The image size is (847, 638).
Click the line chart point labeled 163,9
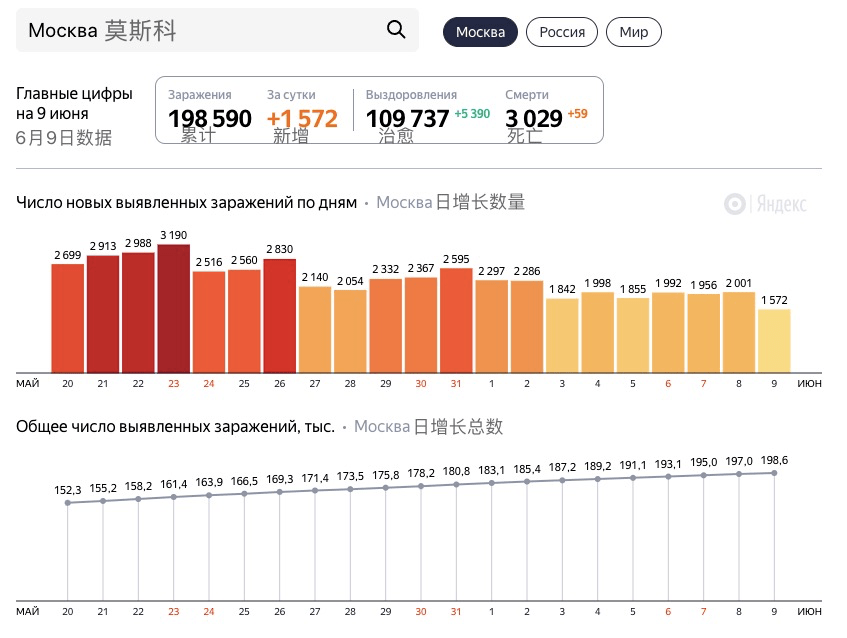(x=209, y=495)
